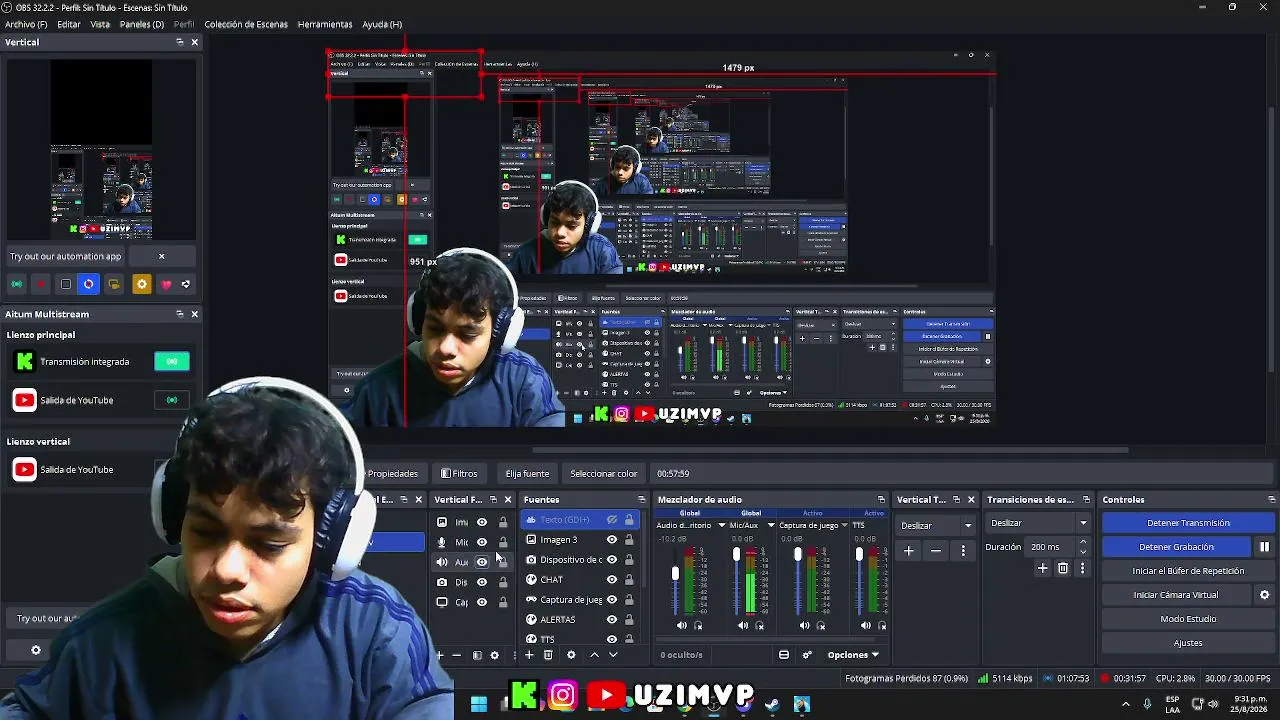1280x720 pixels.
Task: Start the vertical canvas stream icon
Action: tap(17, 284)
